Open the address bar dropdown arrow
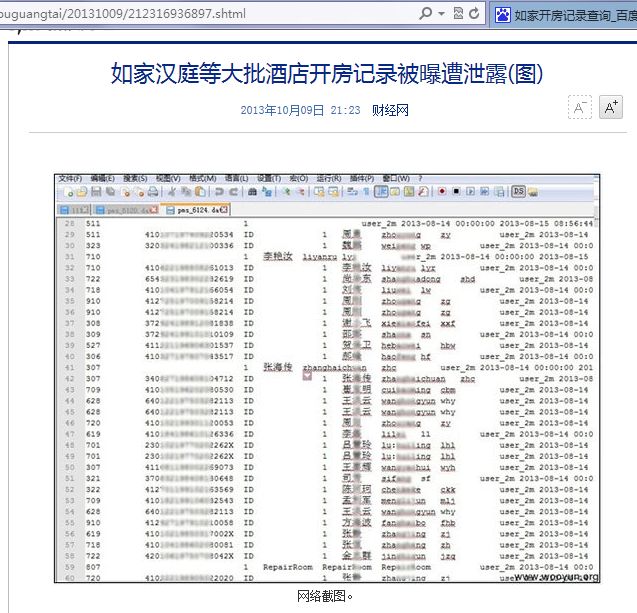The image size is (637, 613). pyautogui.click(x=442, y=14)
